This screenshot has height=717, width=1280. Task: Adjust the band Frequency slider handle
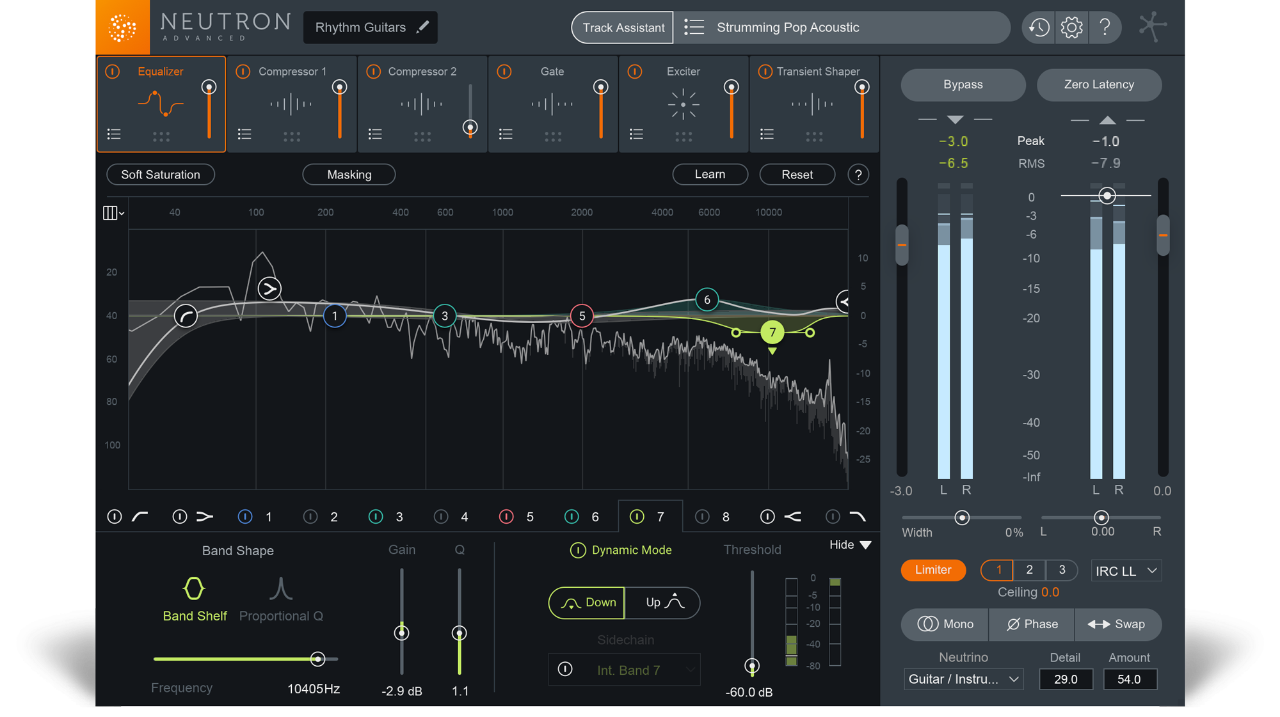click(x=317, y=659)
